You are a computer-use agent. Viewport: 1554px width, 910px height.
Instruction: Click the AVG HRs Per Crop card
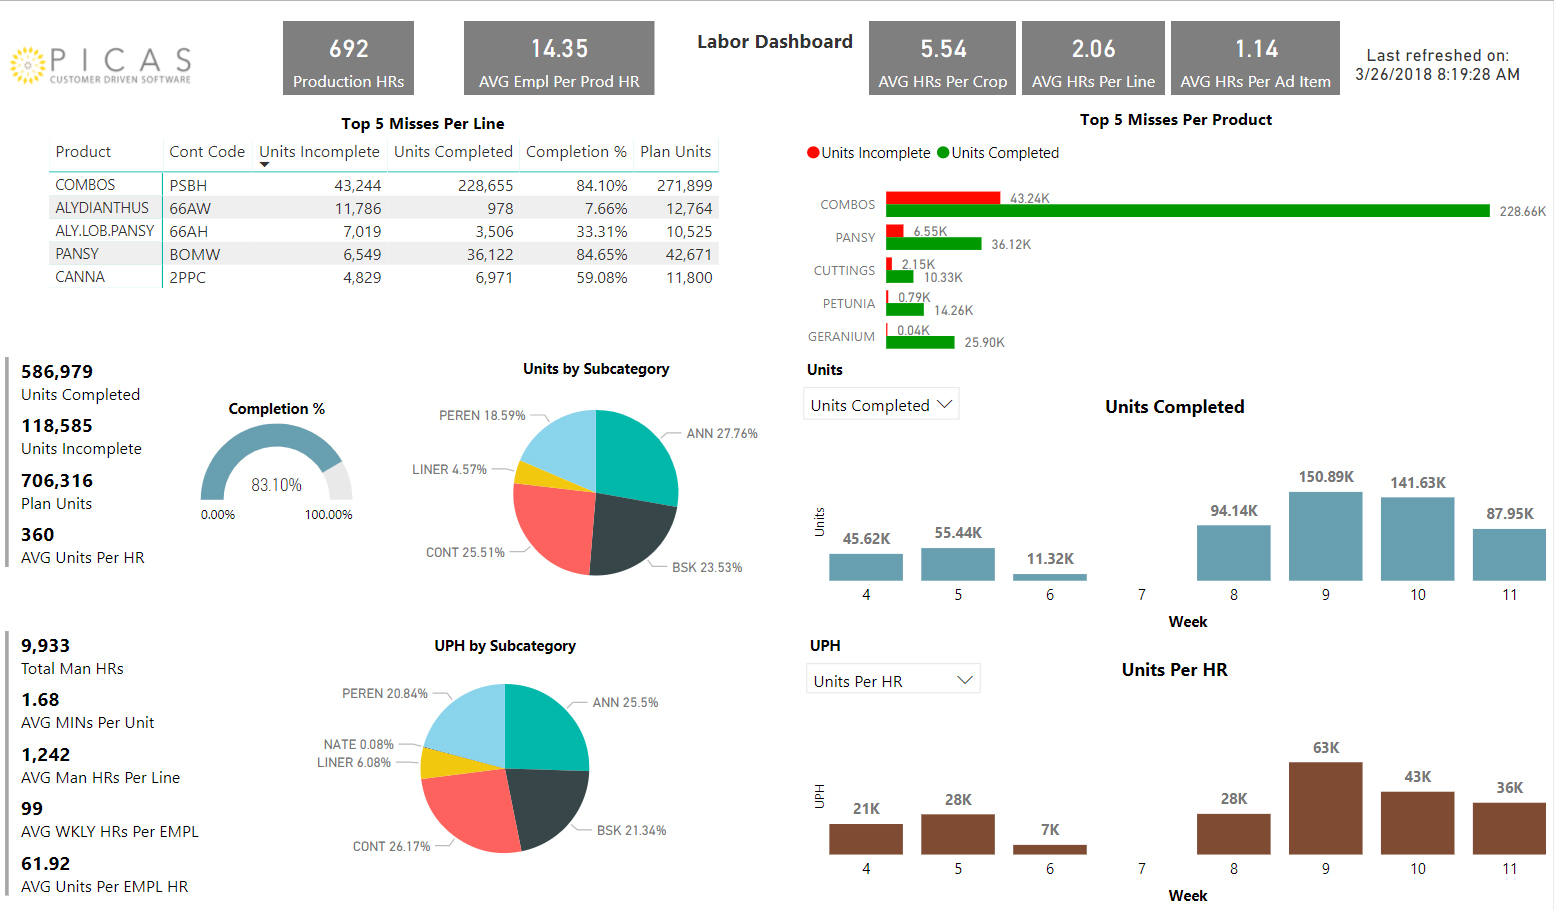pyautogui.click(x=942, y=59)
